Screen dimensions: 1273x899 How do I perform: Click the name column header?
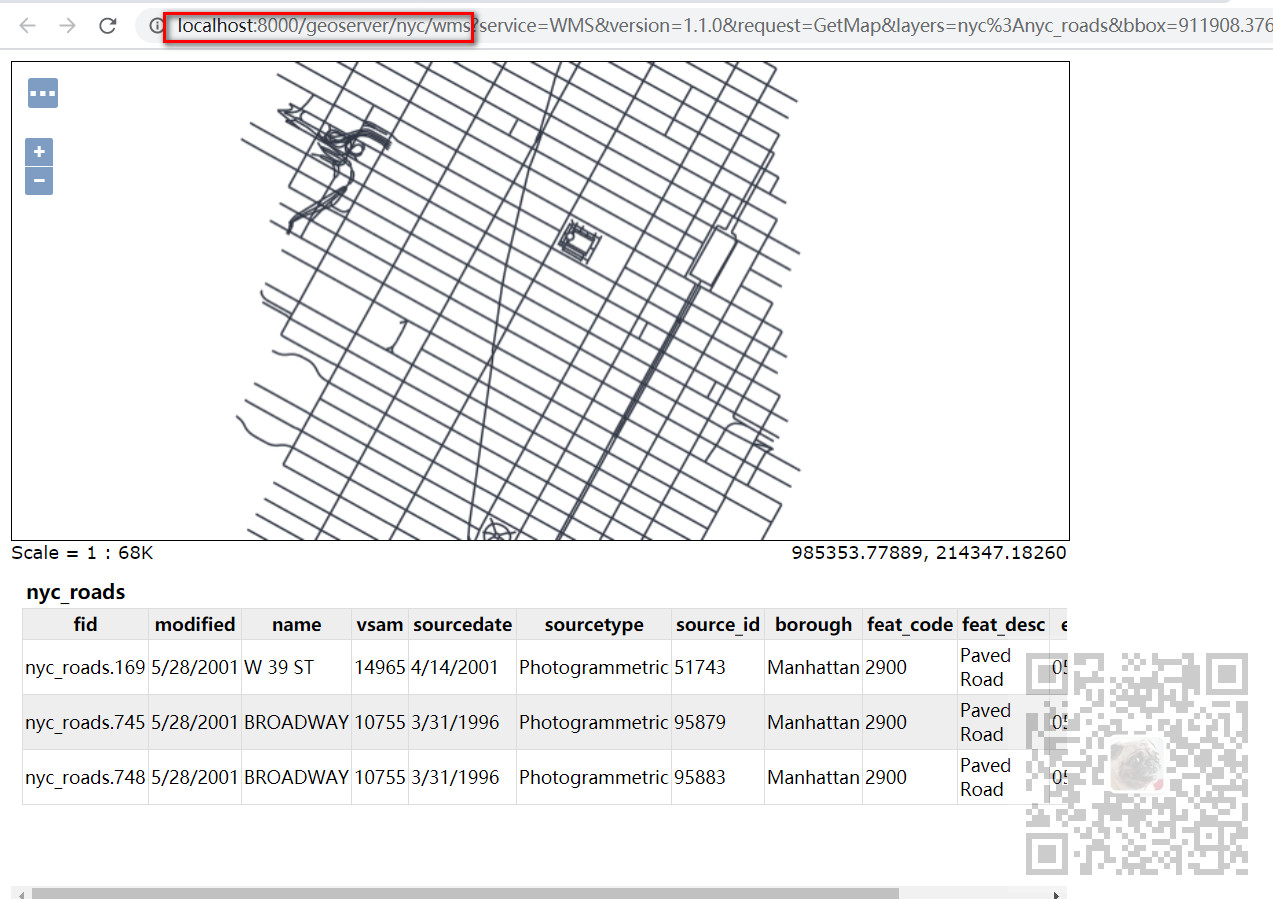tap(296, 625)
